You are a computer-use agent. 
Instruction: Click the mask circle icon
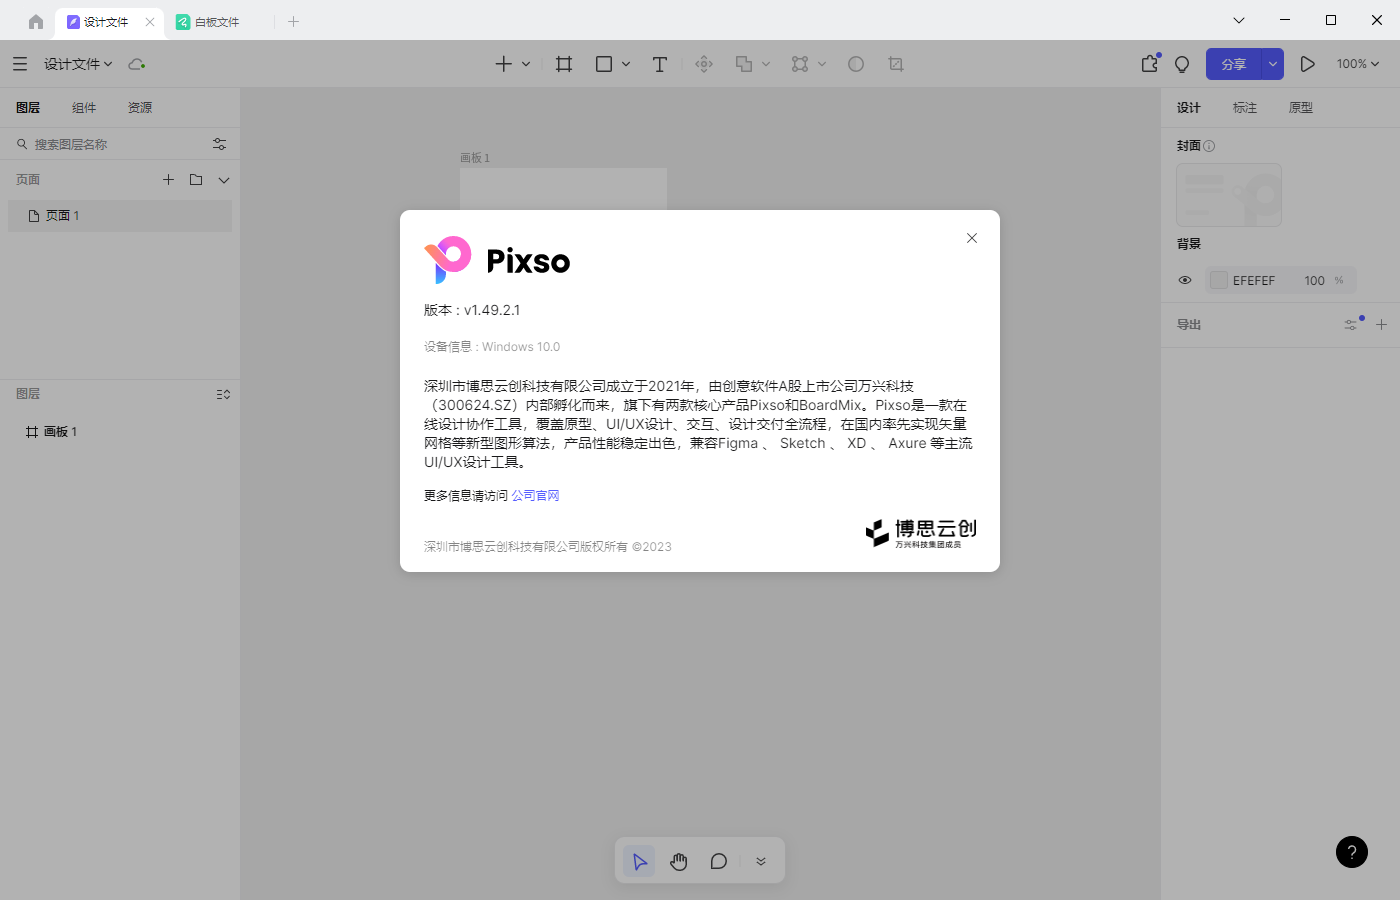click(856, 64)
